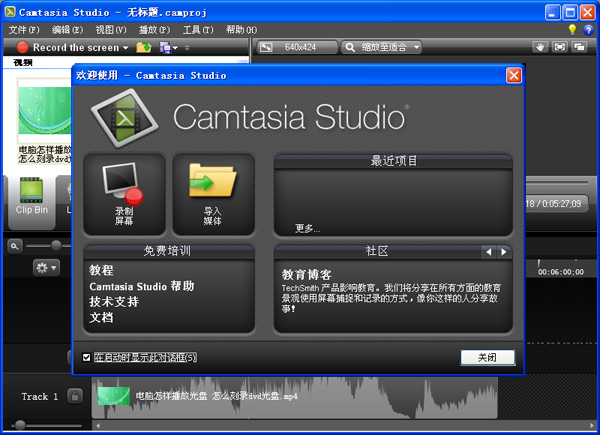Open the 视图(V) menu
The width and height of the screenshot is (600, 435).
pos(111,29)
